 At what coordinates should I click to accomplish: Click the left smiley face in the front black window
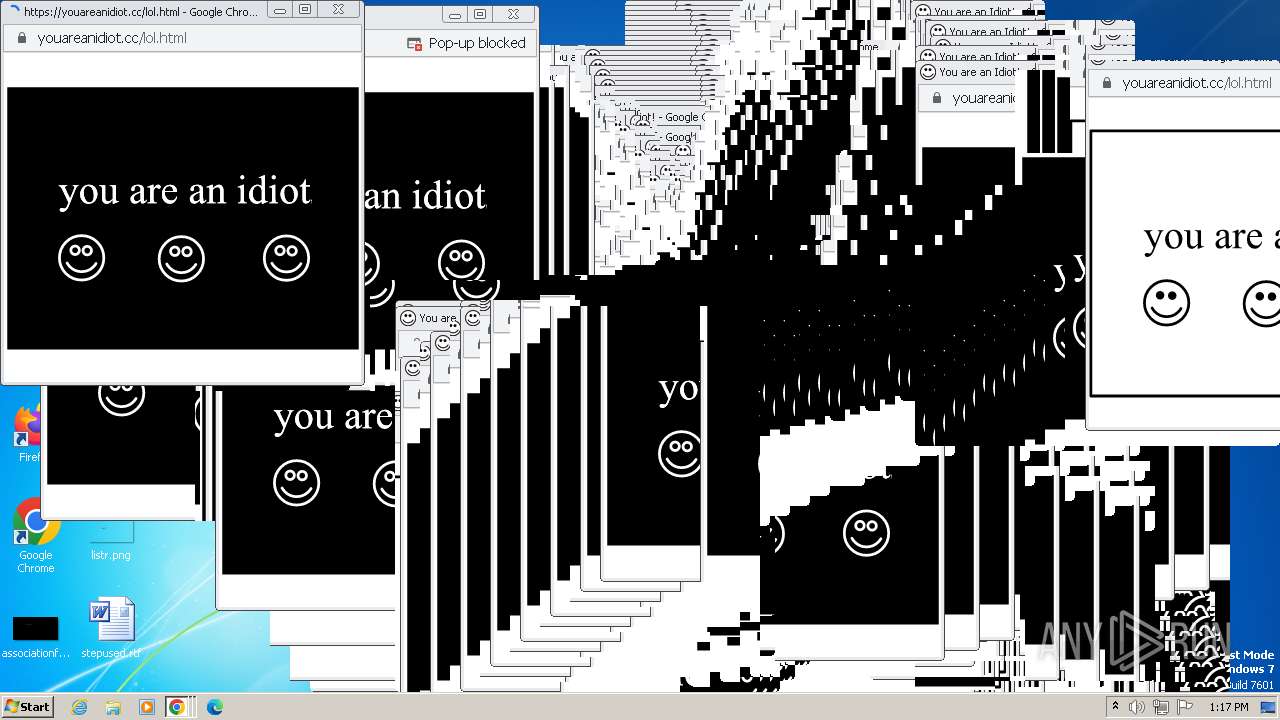coord(81,259)
